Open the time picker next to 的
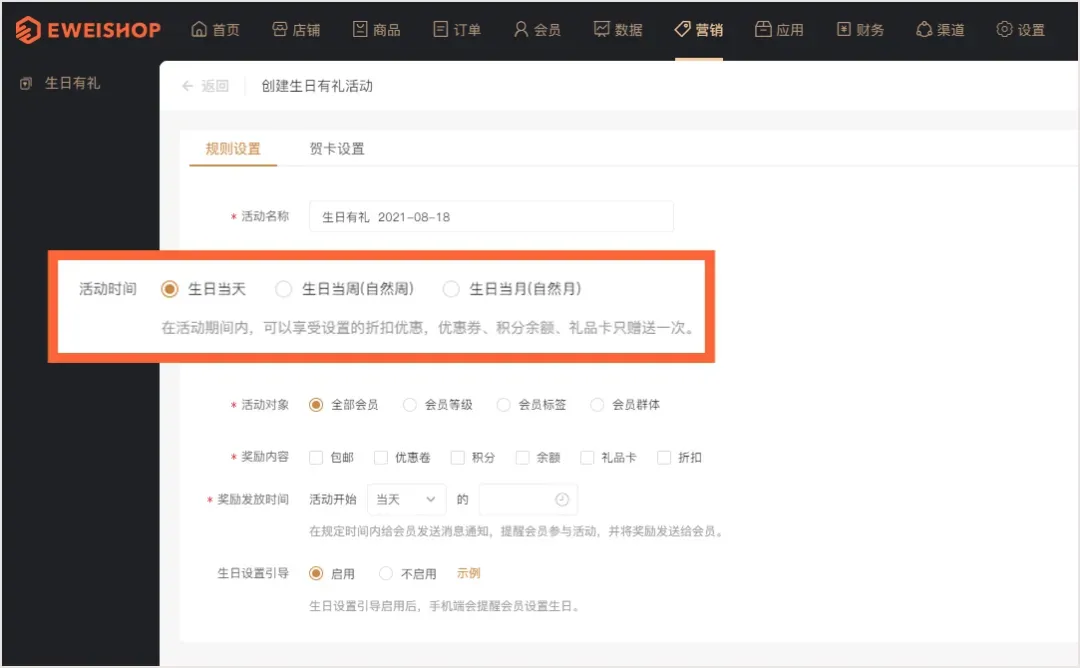This screenshot has height=668, width=1080. click(x=528, y=498)
